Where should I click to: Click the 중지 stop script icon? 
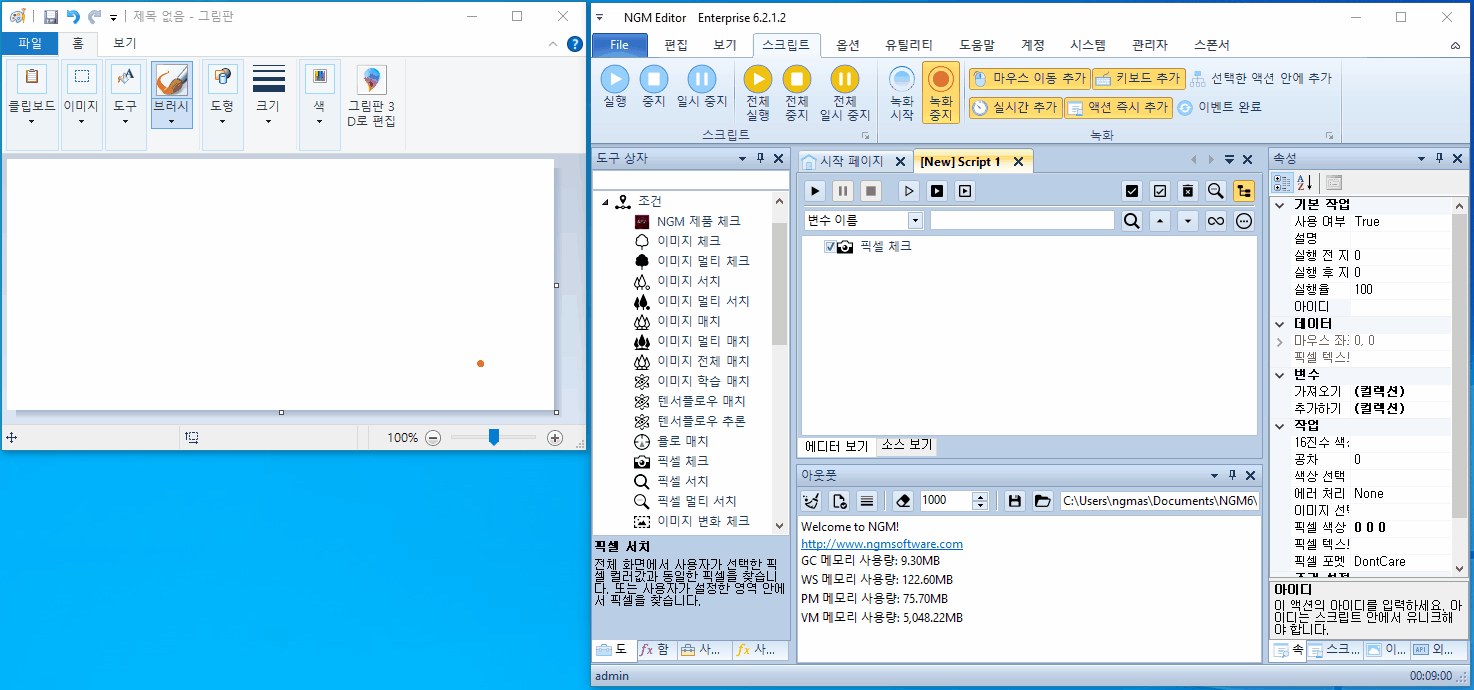[x=654, y=79]
